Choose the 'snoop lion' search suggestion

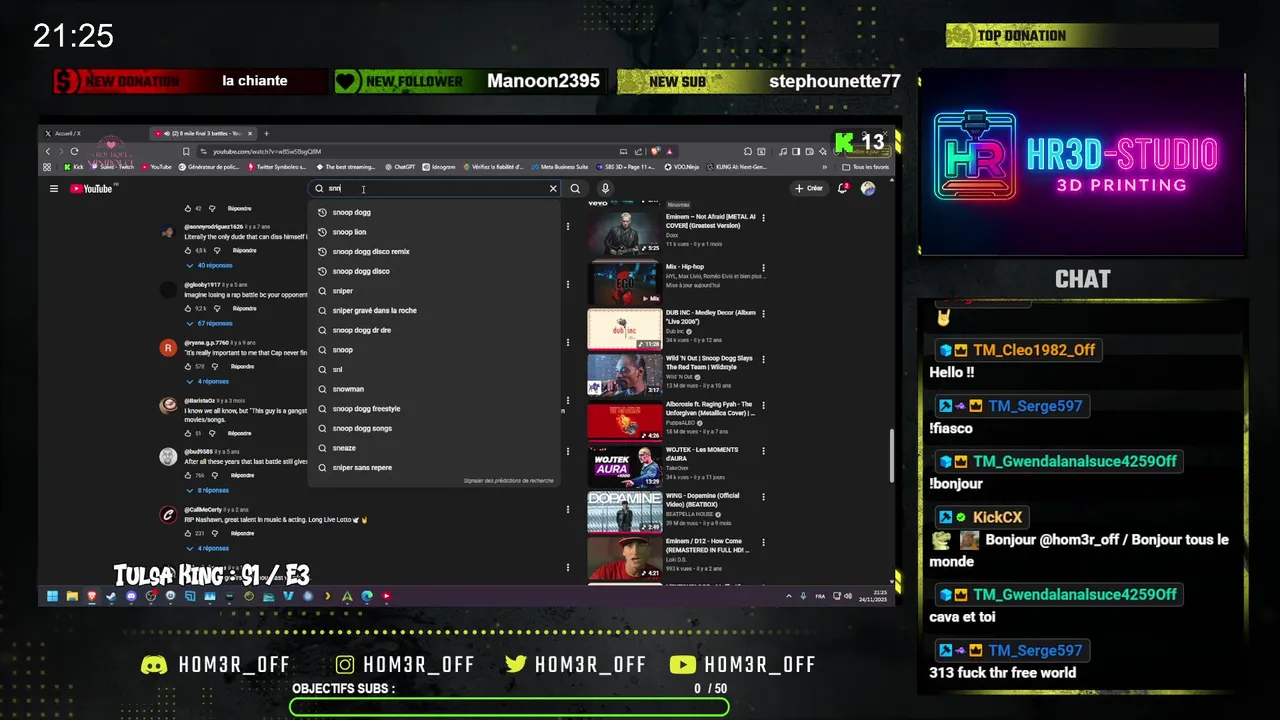pyautogui.click(x=434, y=232)
